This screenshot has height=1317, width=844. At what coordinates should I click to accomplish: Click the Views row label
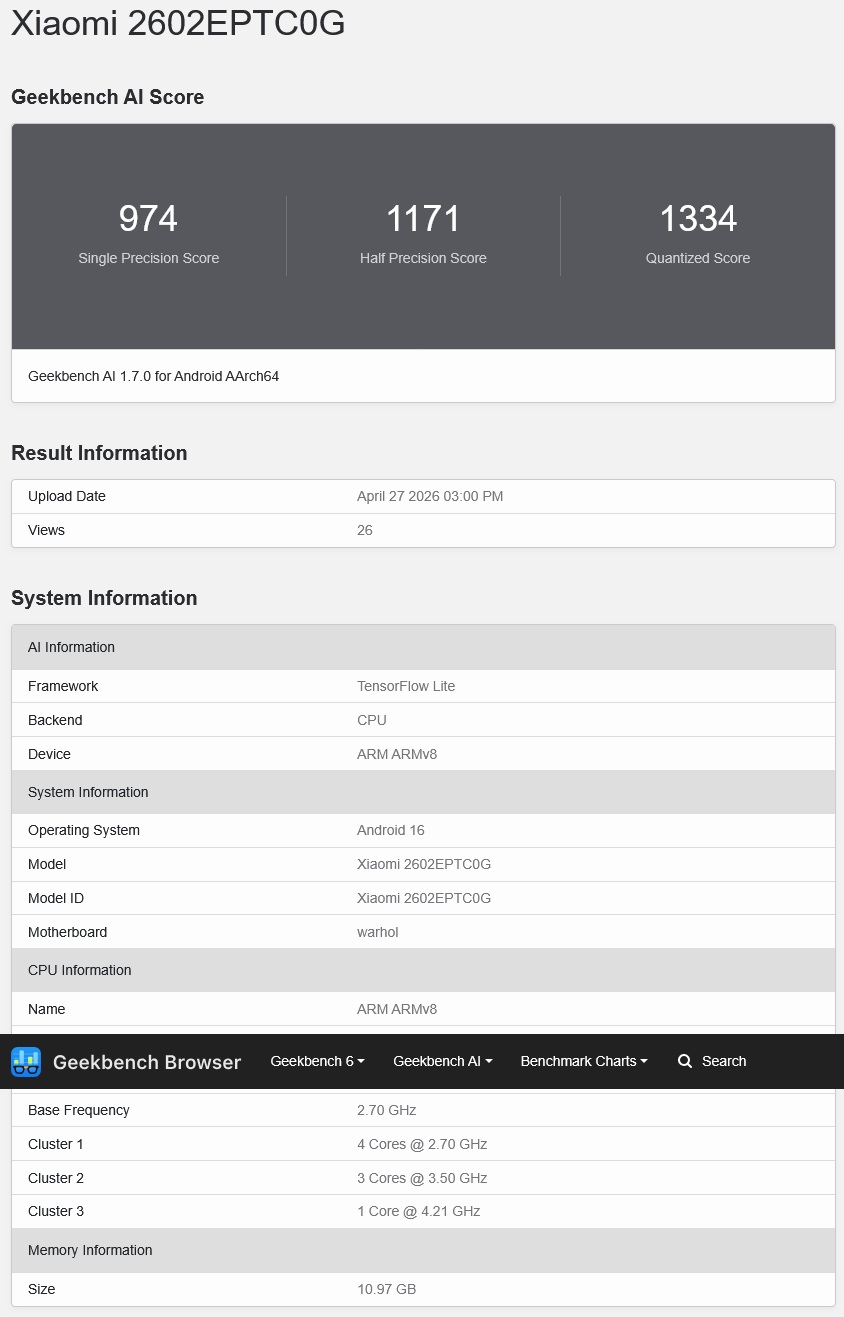tap(46, 530)
